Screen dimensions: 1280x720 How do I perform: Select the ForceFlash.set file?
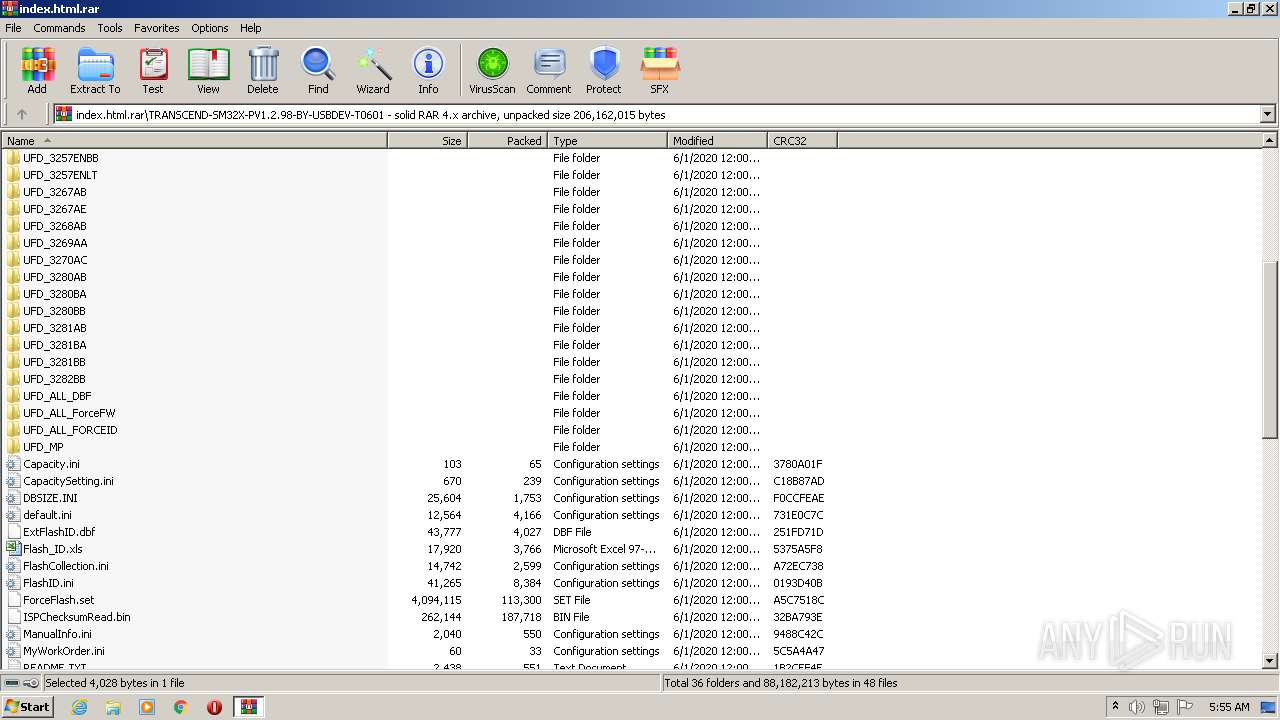point(59,600)
